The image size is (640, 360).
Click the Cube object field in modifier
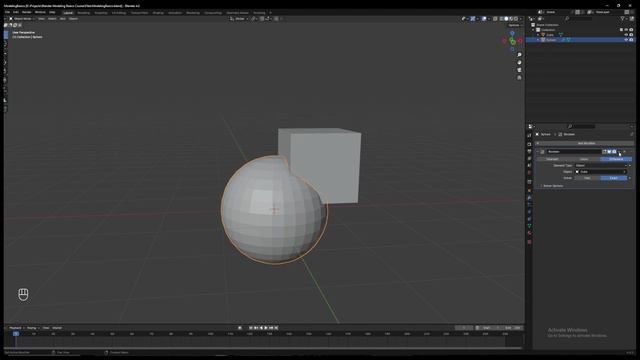click(x=601, y=172)
